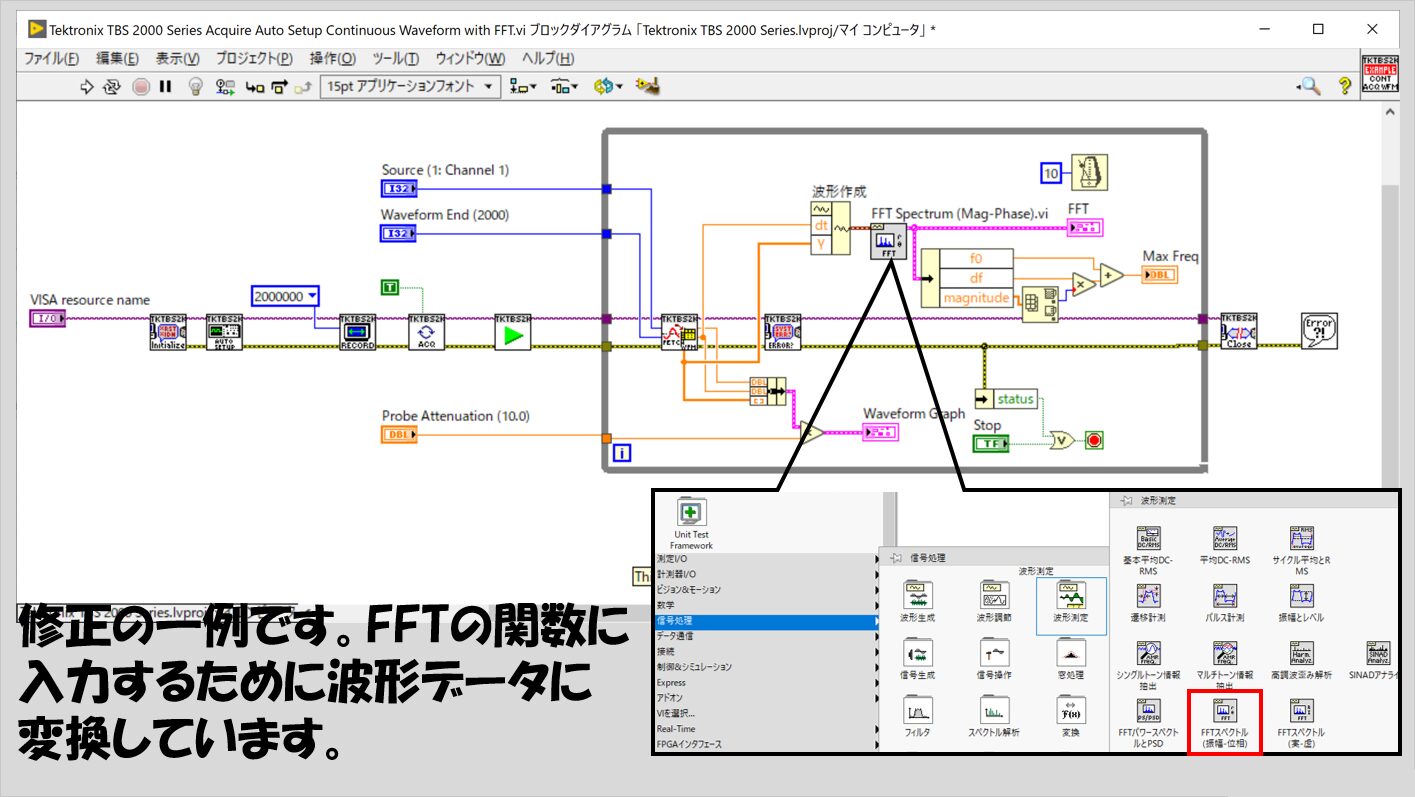Open the 表示(V) menu
Screen dimensions: 1415x797
(x=177, y=59)
